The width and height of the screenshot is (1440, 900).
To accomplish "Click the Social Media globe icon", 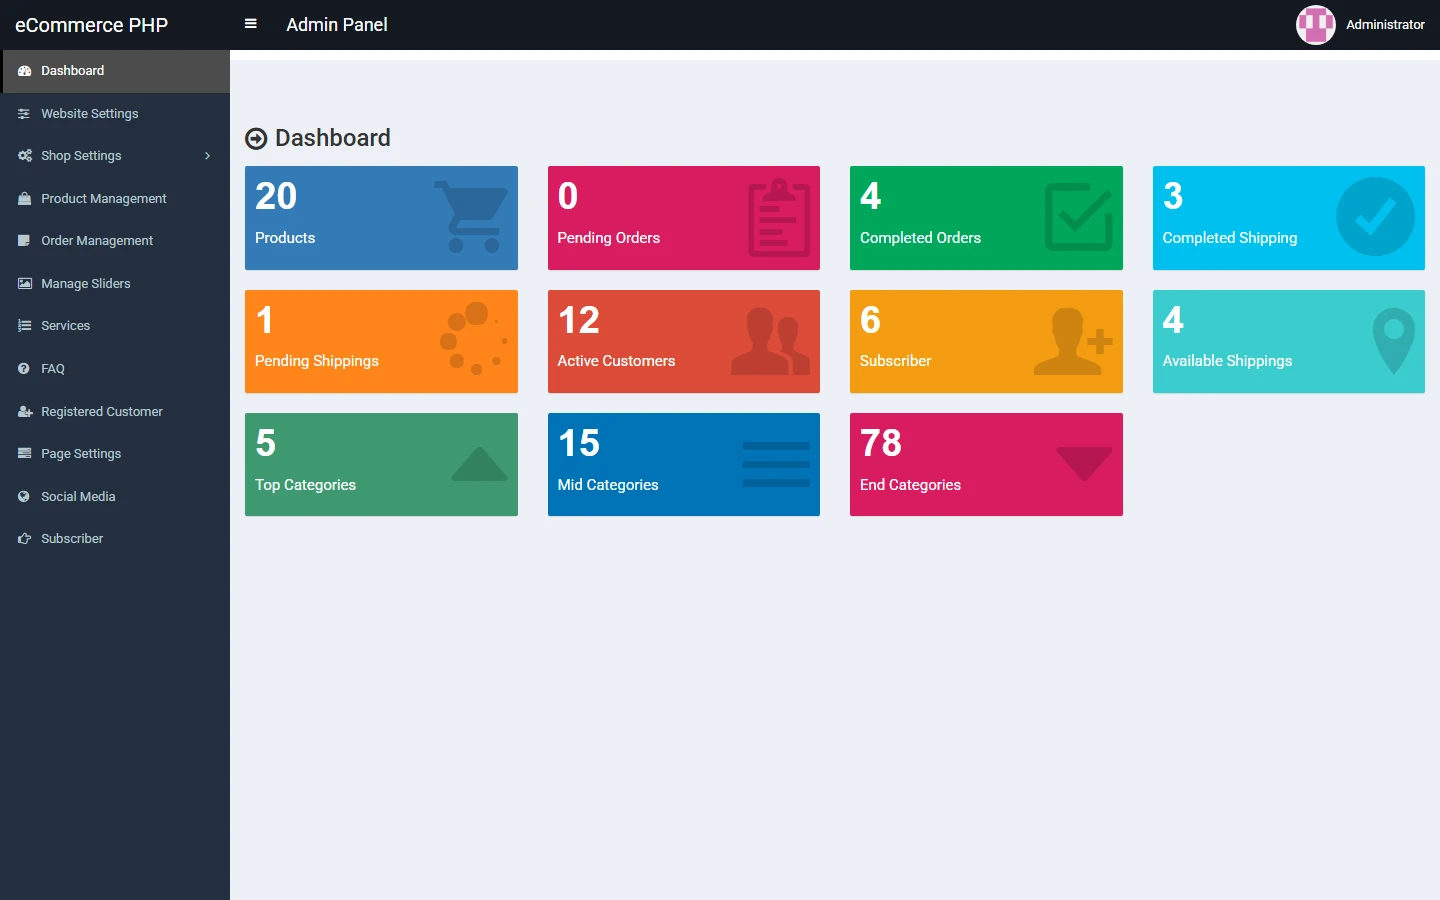I will 24,497.
